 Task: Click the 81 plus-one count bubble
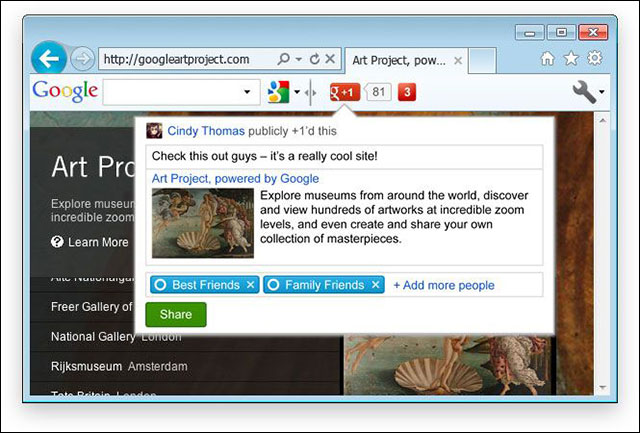click(x=378, y=92)
